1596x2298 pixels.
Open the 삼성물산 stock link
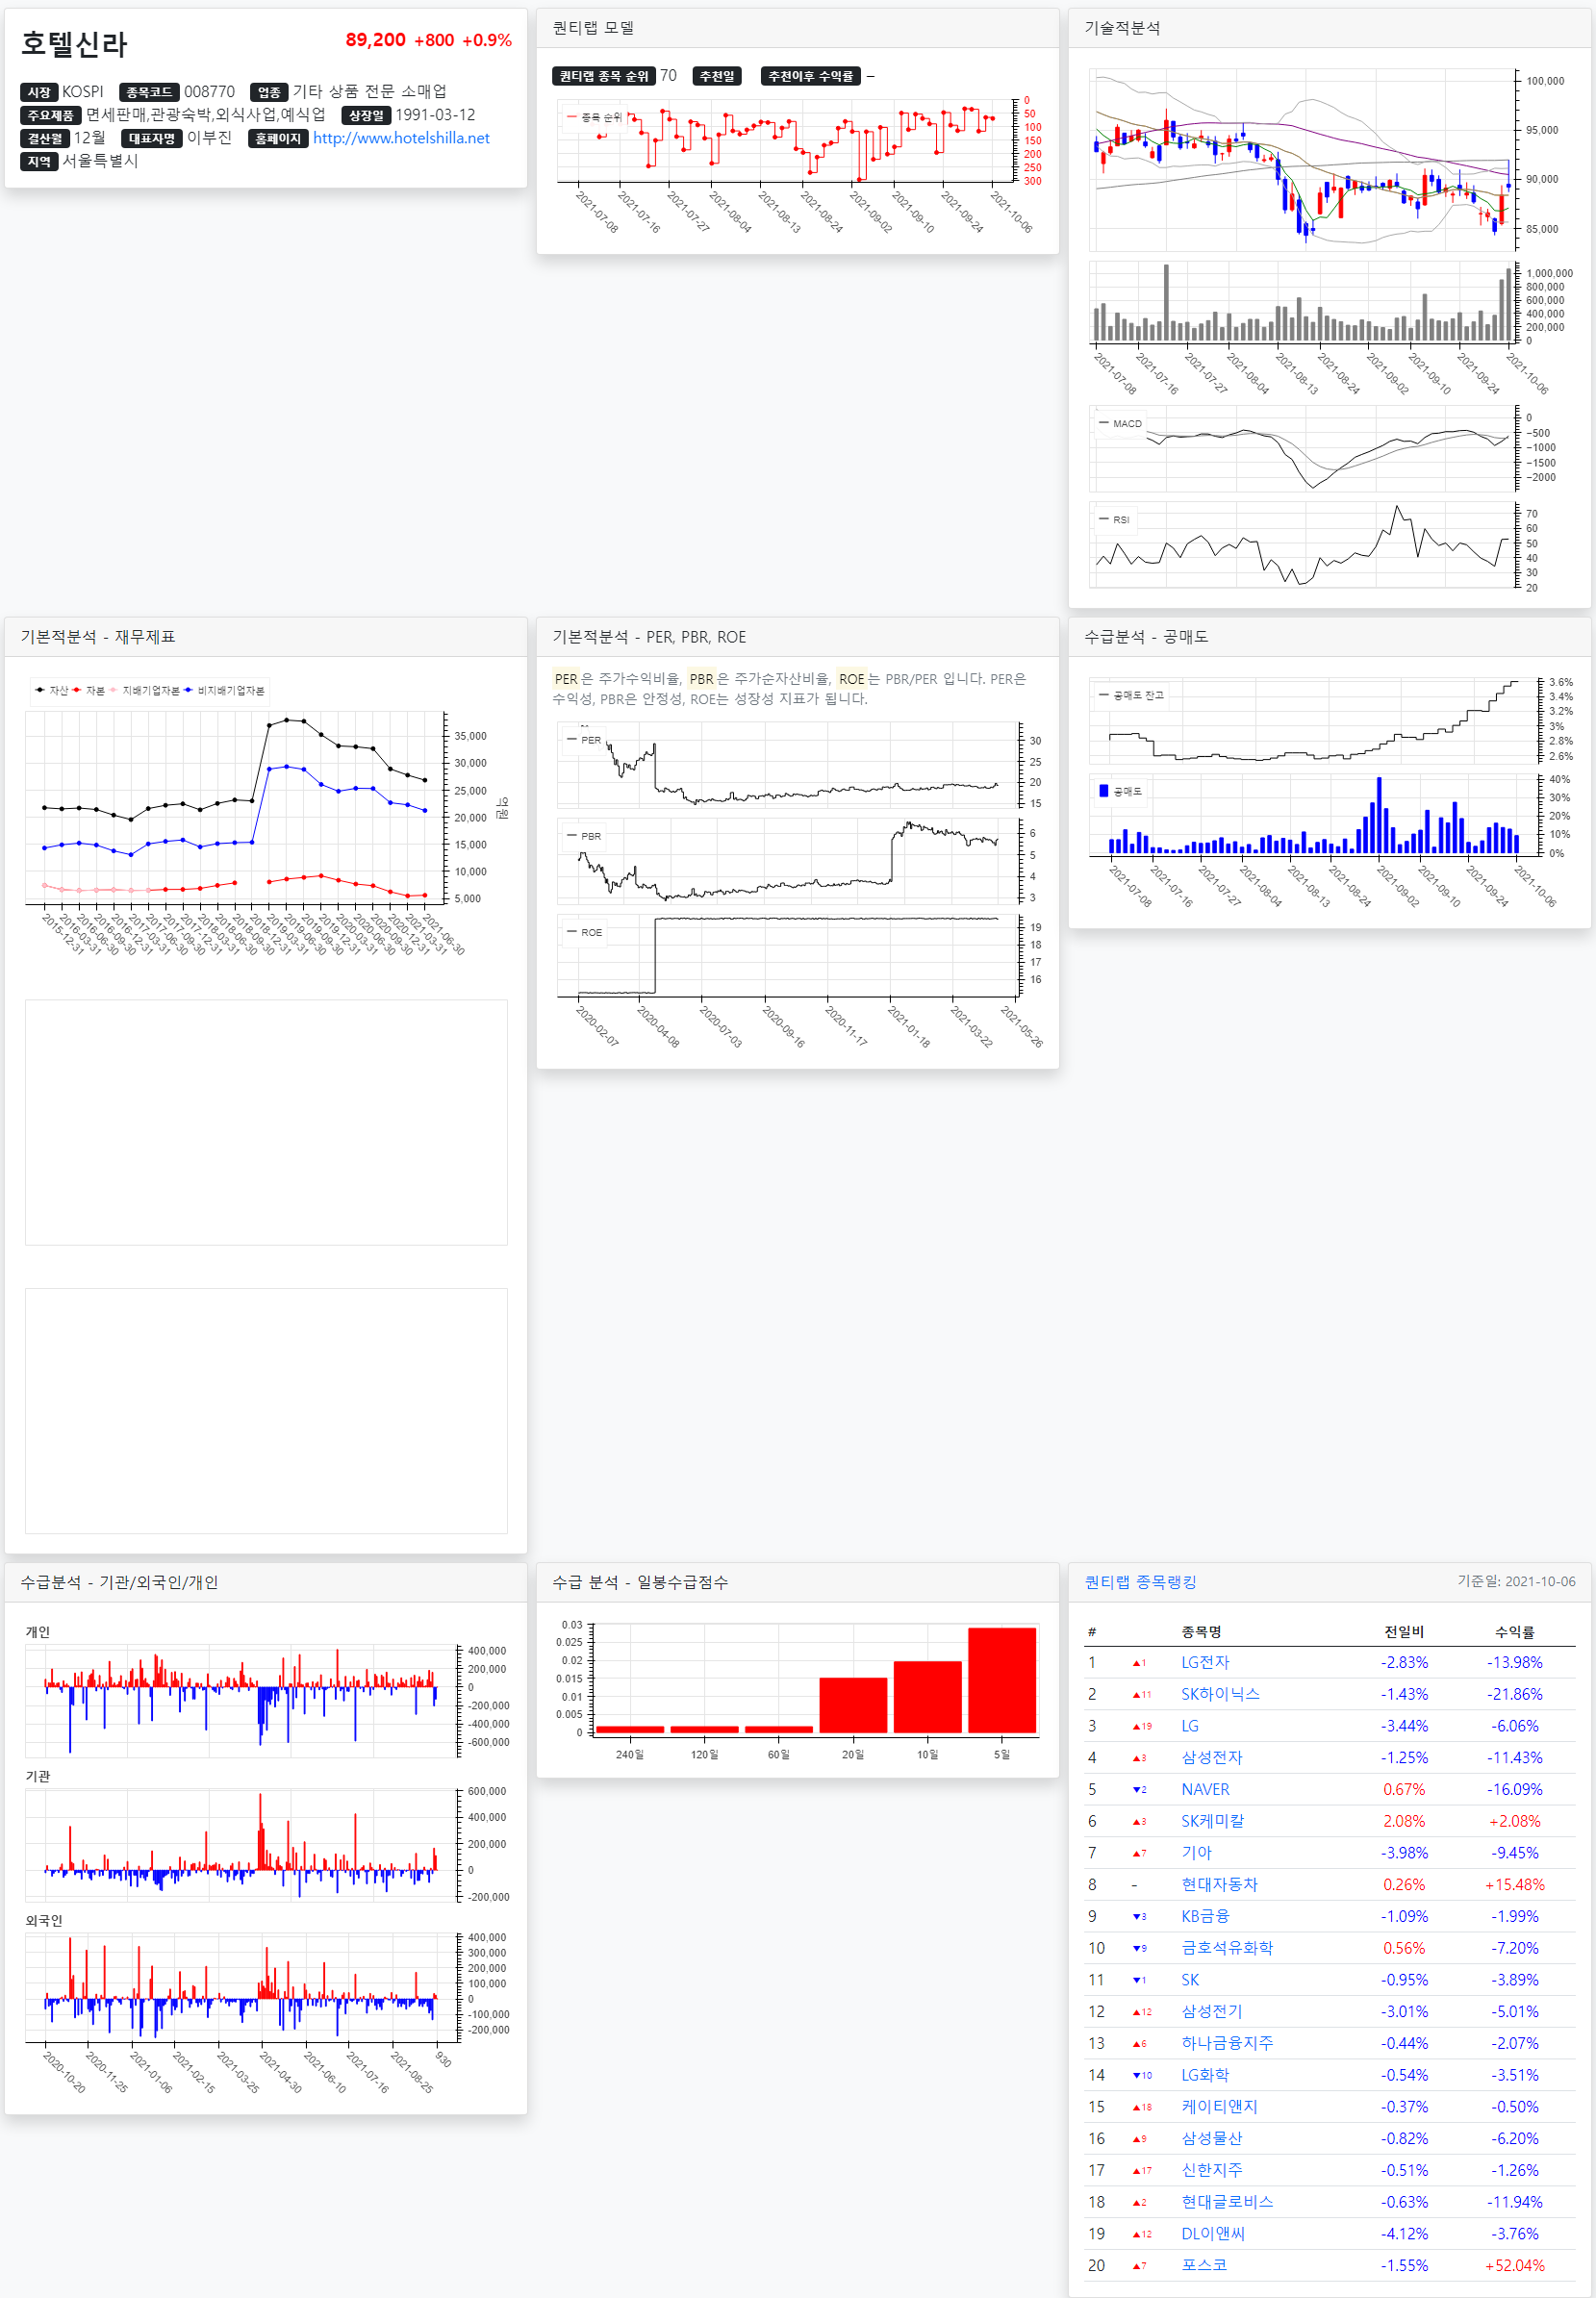click(1211, 2138)
